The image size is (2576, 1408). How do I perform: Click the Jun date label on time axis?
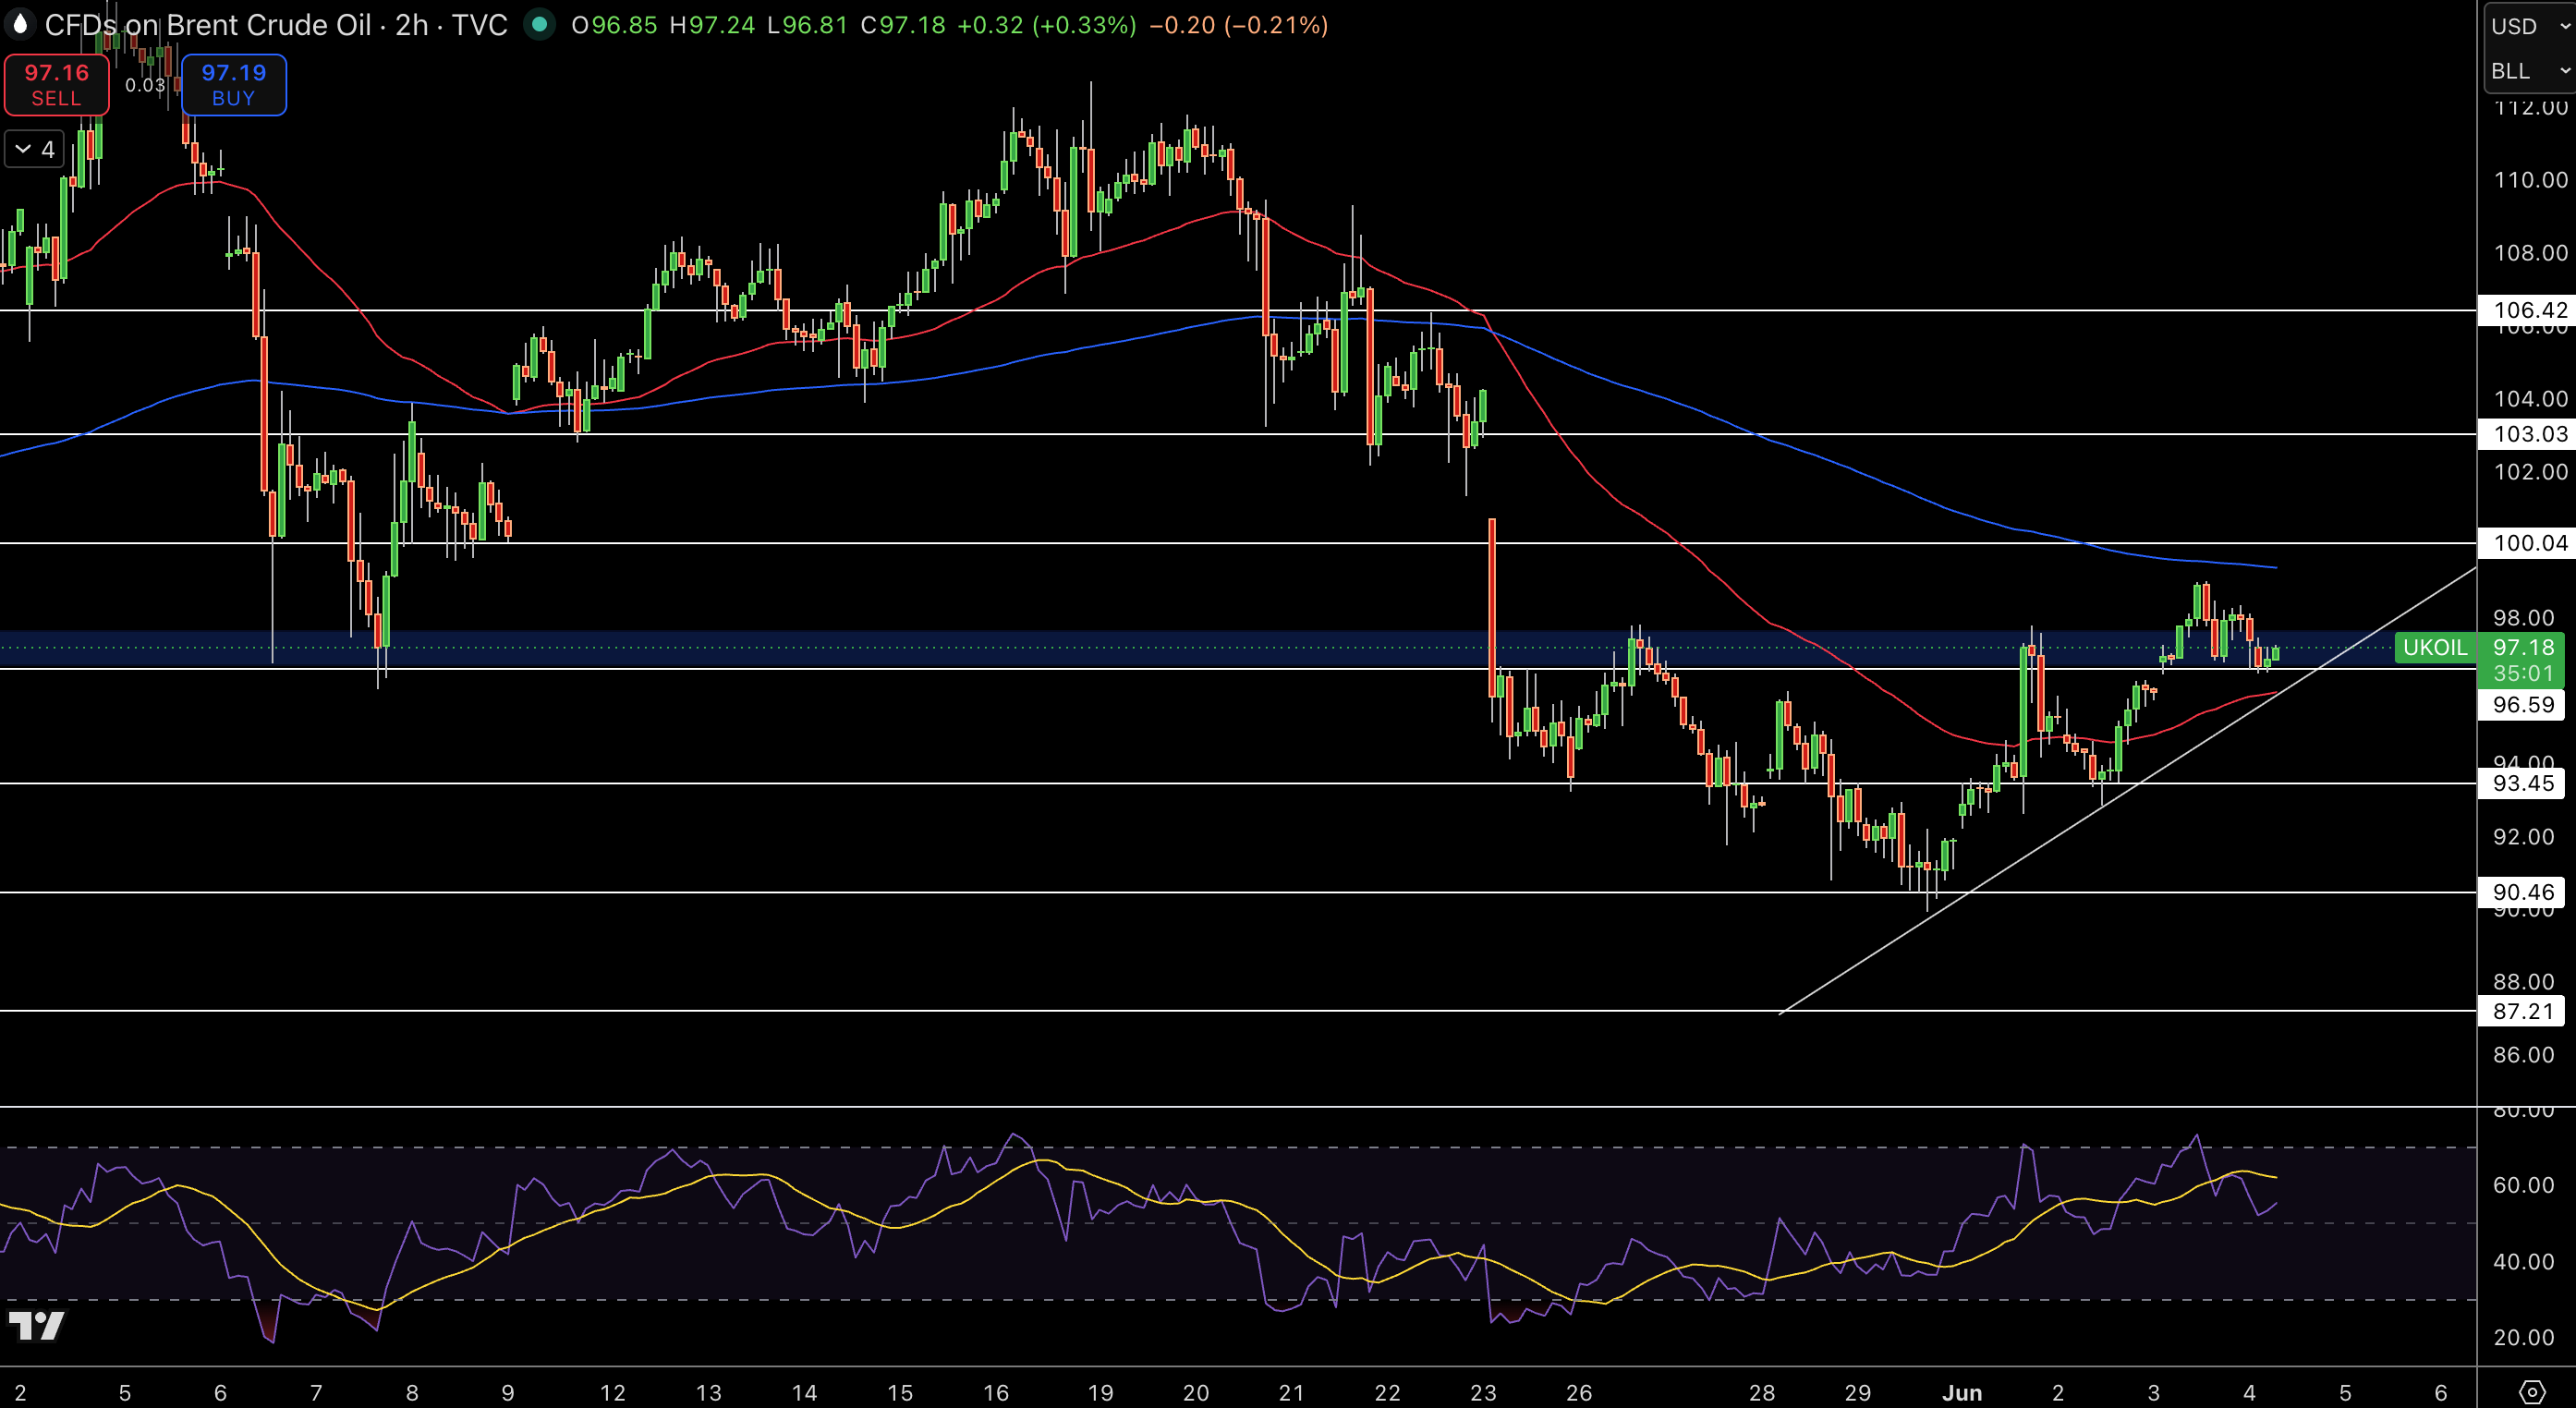(1961, 1392)
